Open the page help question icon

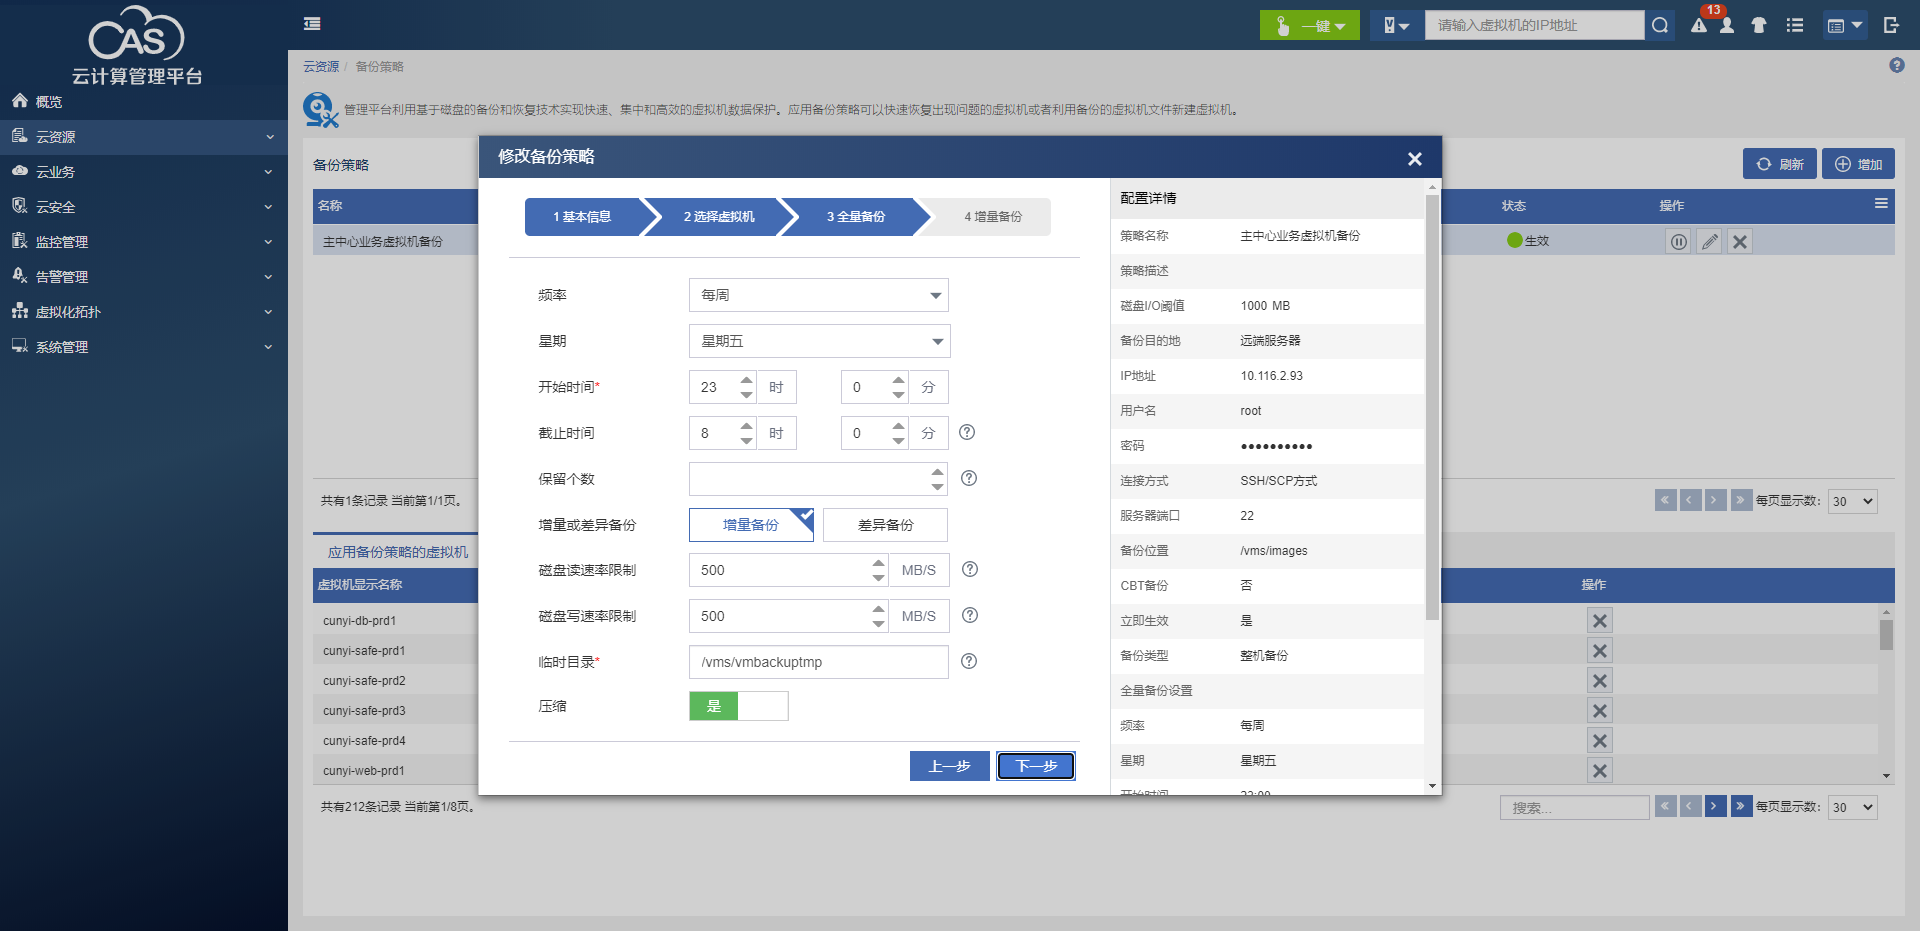click(x=1897, y=65)
